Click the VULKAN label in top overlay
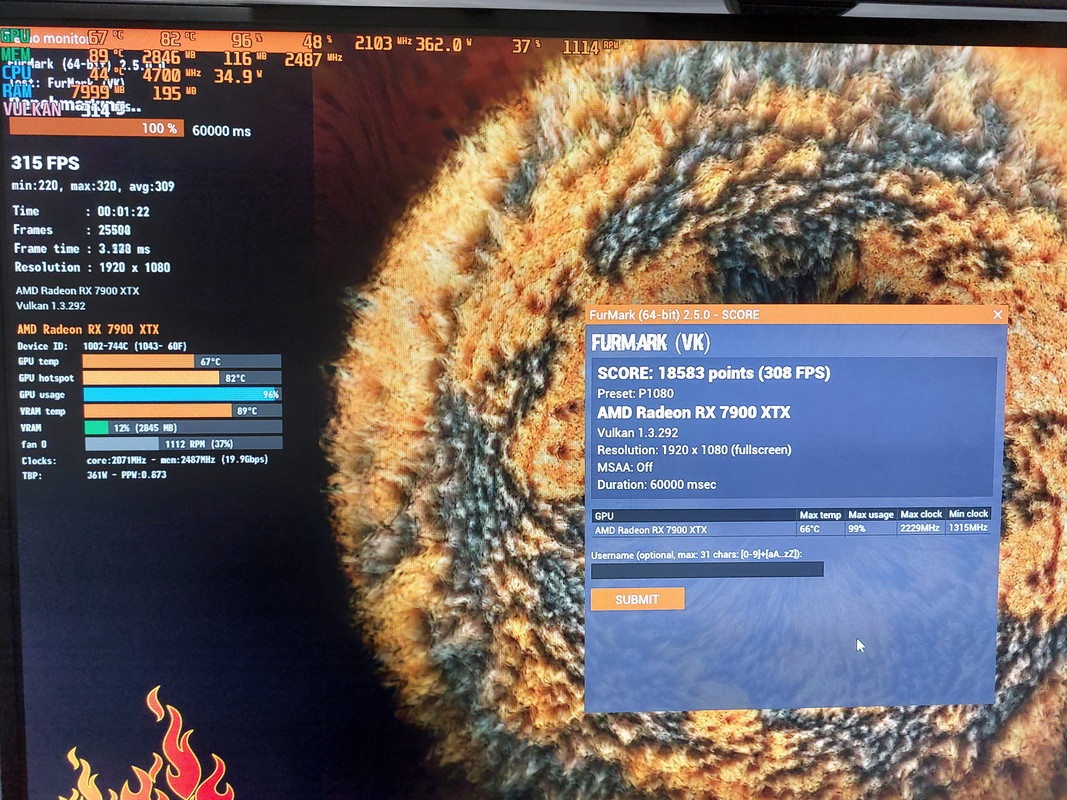The image size is (1067, 800). (x=32, y=108)
